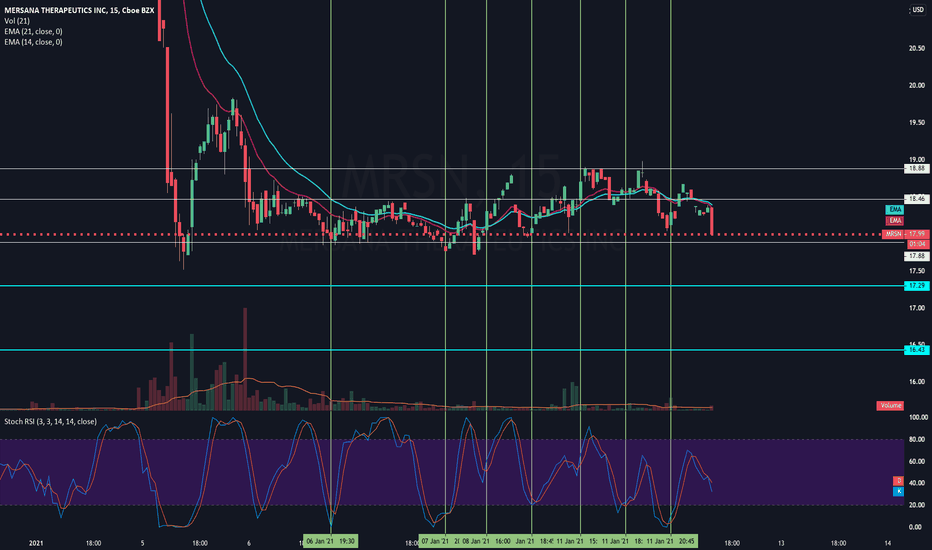Screen dimensions: 932x550
Task: Click the 13 date label on time axis
Action: point(781,543)
